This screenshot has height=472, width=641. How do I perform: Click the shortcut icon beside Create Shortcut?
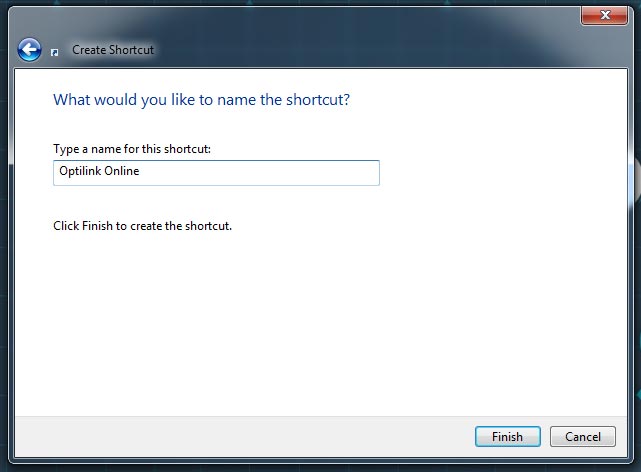54,52
